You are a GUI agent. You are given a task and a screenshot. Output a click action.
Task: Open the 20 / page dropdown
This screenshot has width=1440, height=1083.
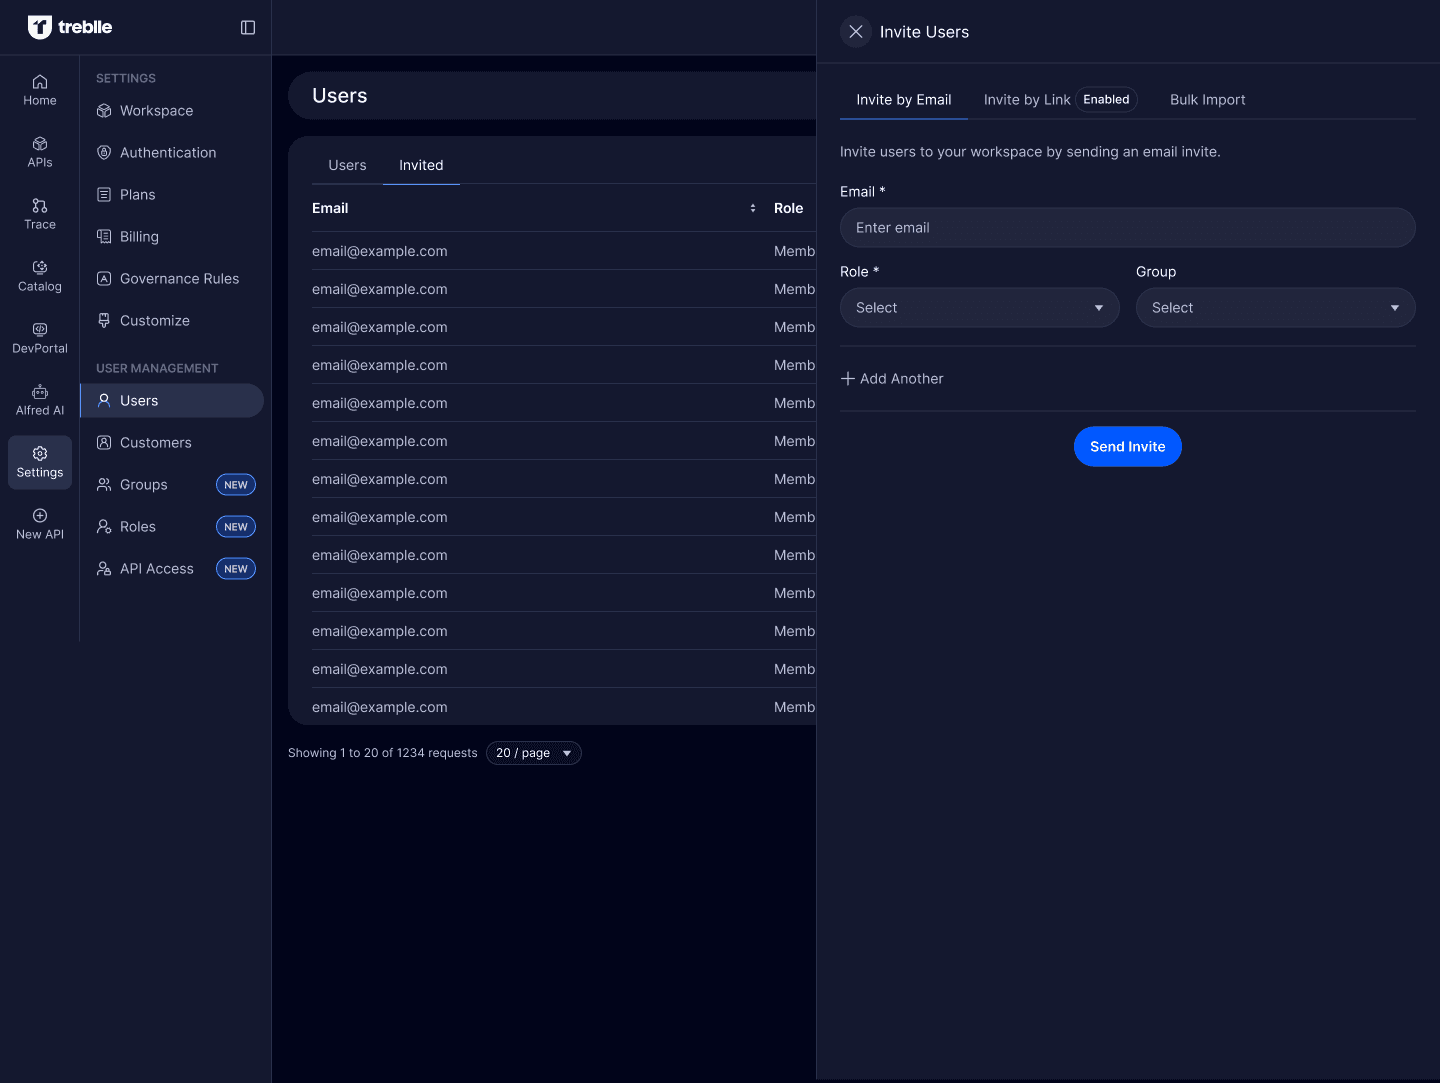[x=533, y=753]
